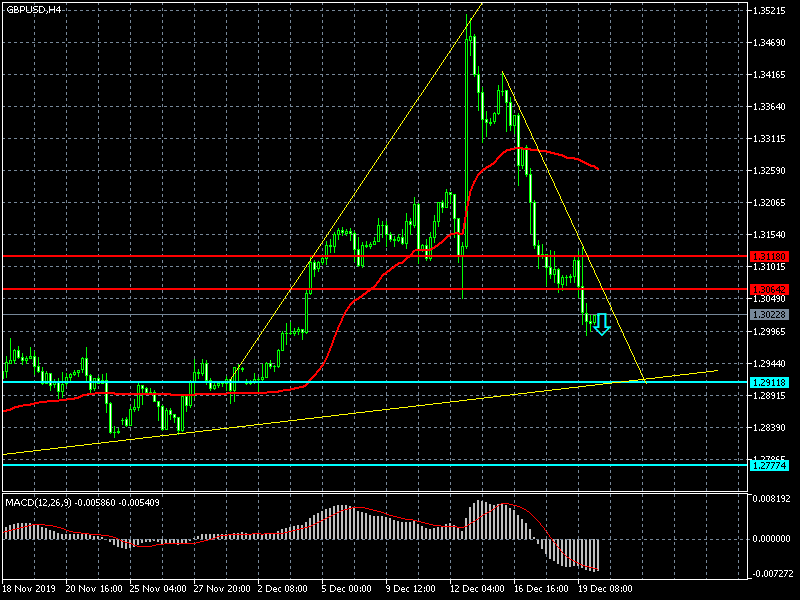Select the blue down arrow marker on chart
This screenshot has height=600, width=800.
tap(602, 324)
